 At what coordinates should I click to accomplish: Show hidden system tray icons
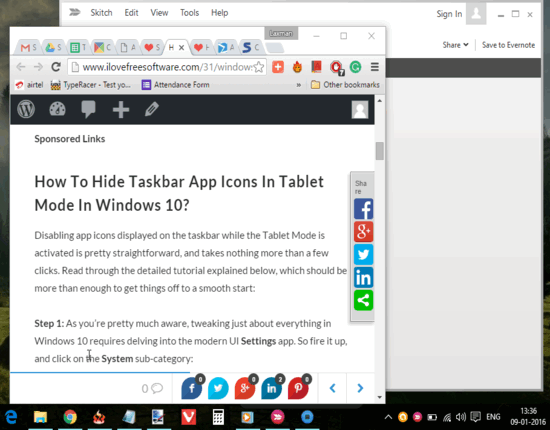point(388,417)
